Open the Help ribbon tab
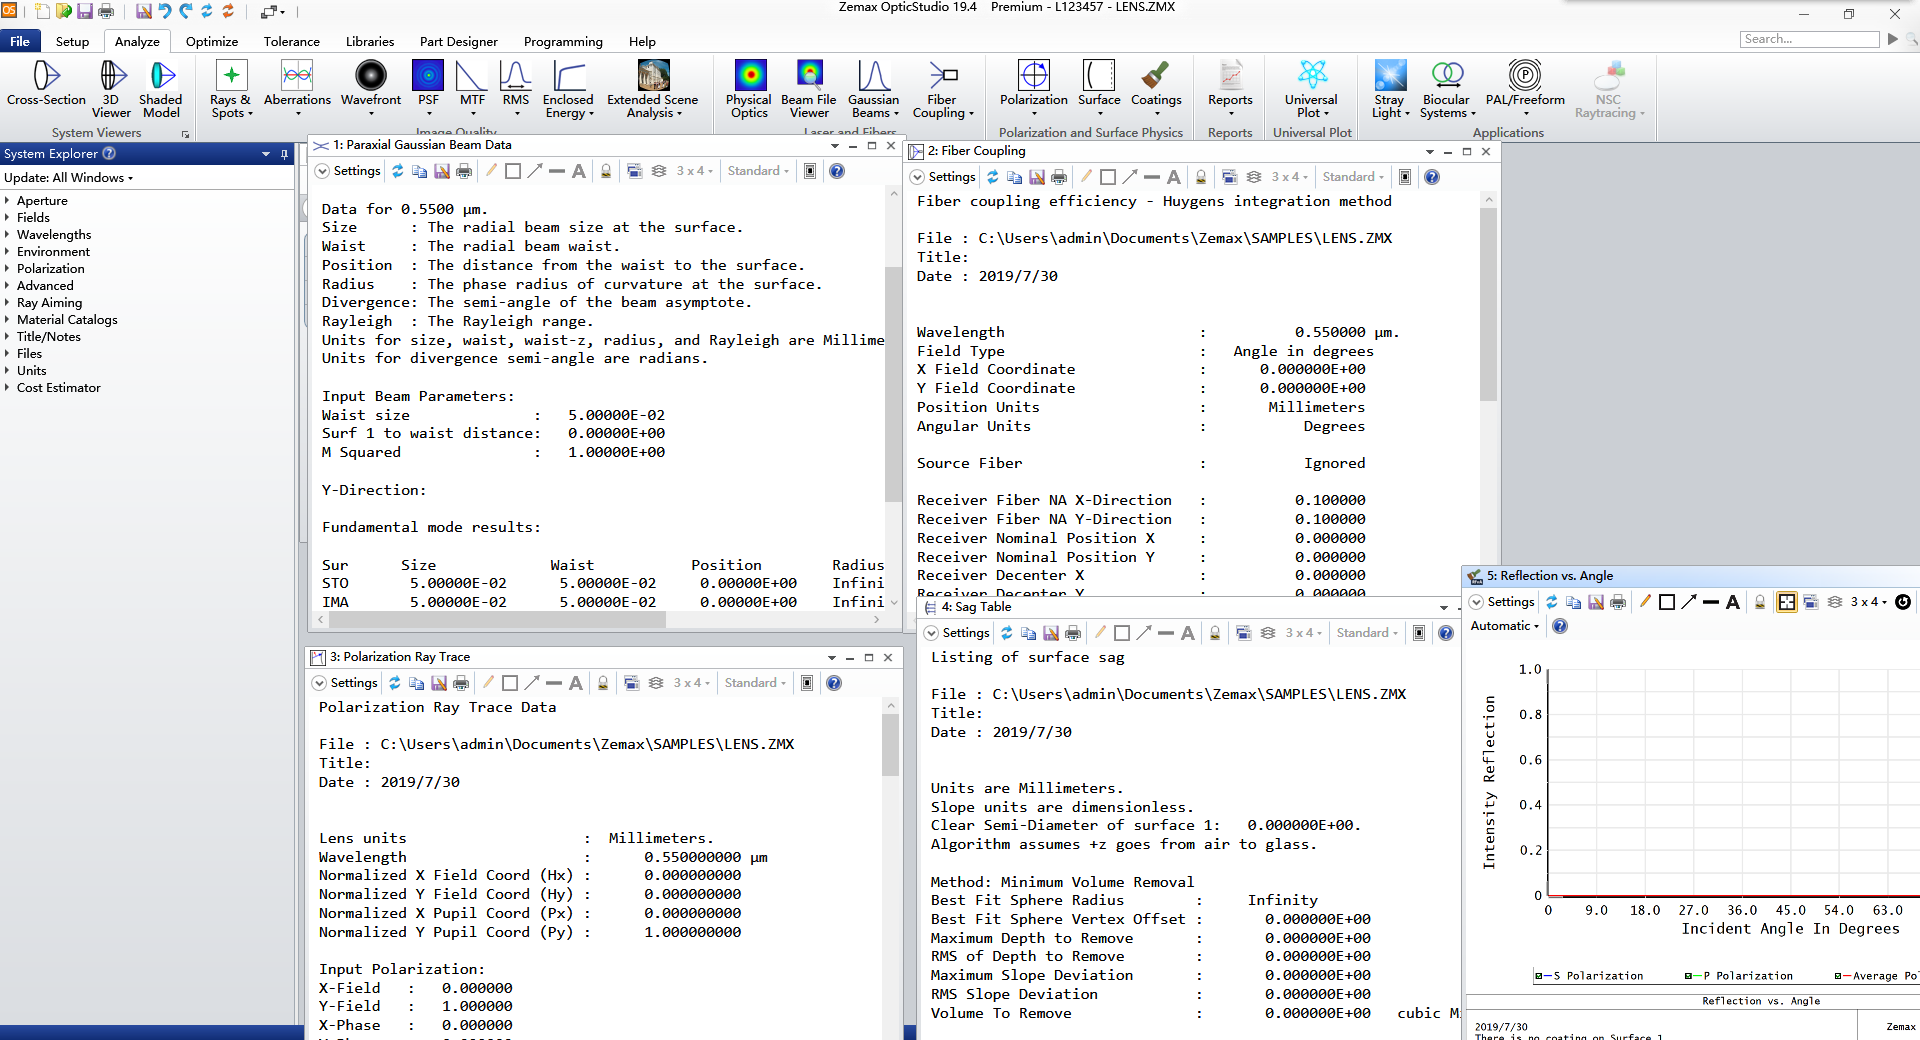 (x=642, y=41)
